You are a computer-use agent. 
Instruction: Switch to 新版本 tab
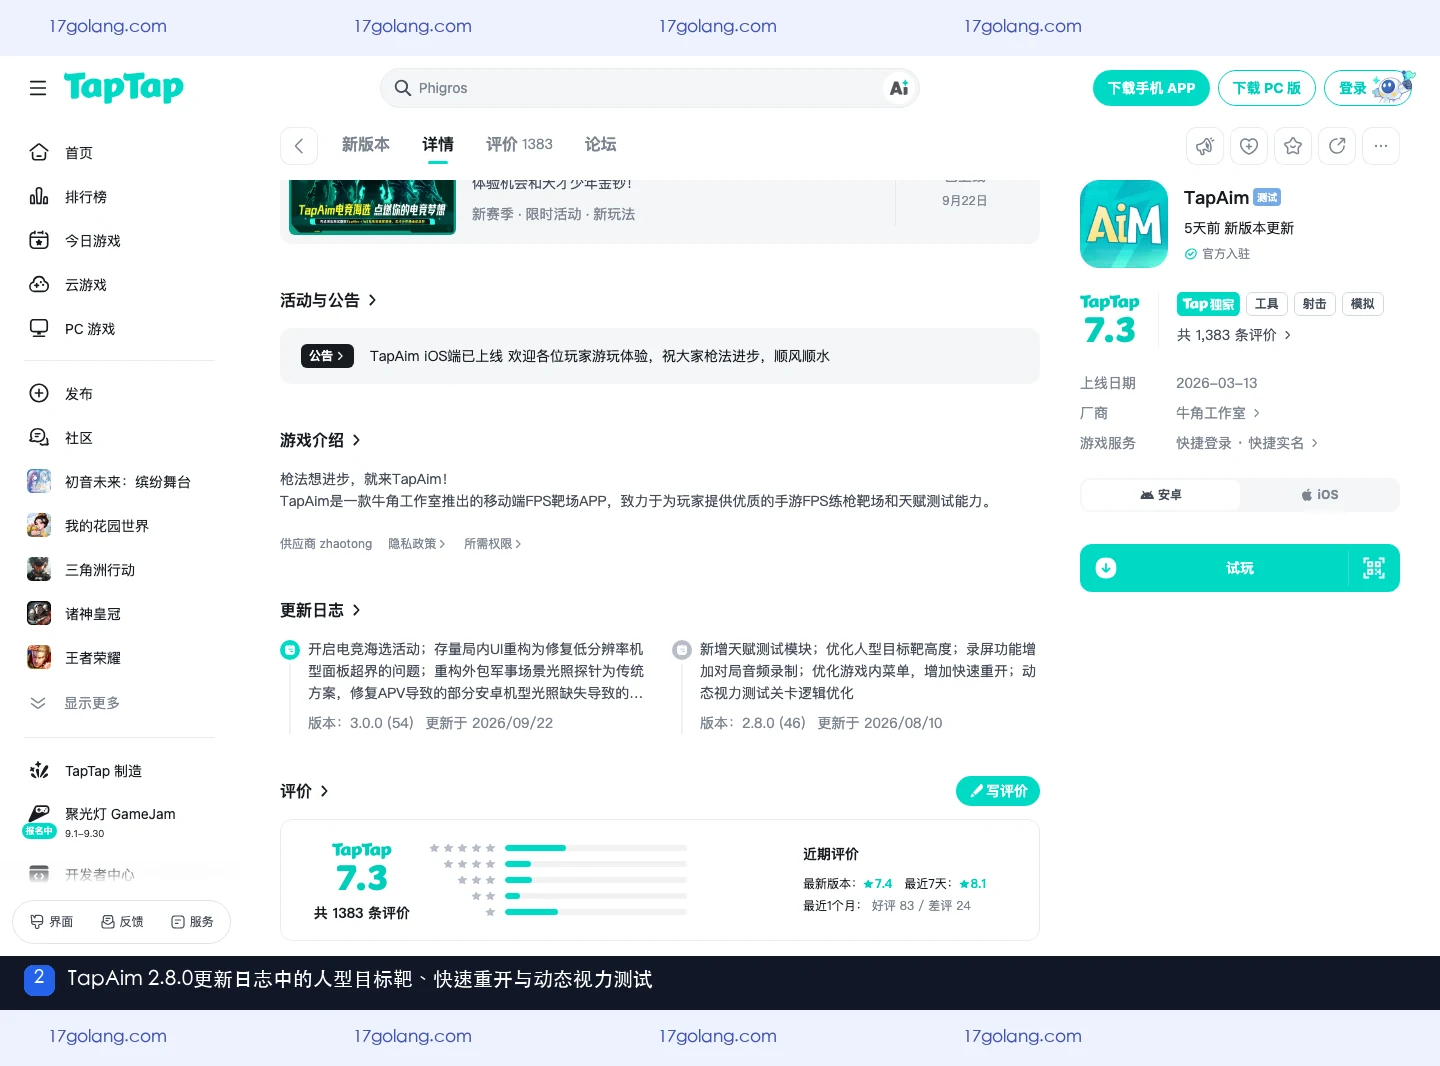click(x=366, y=144)
